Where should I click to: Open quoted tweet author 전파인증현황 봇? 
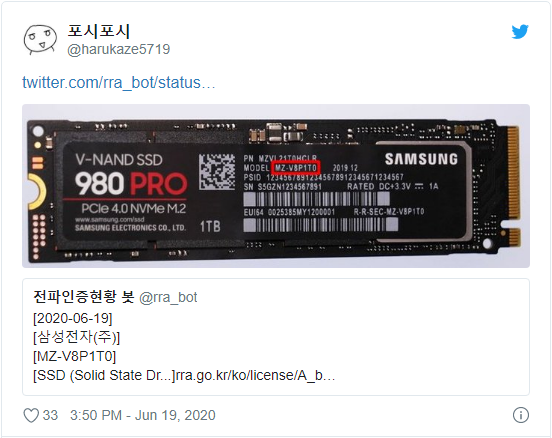[83, 297]
